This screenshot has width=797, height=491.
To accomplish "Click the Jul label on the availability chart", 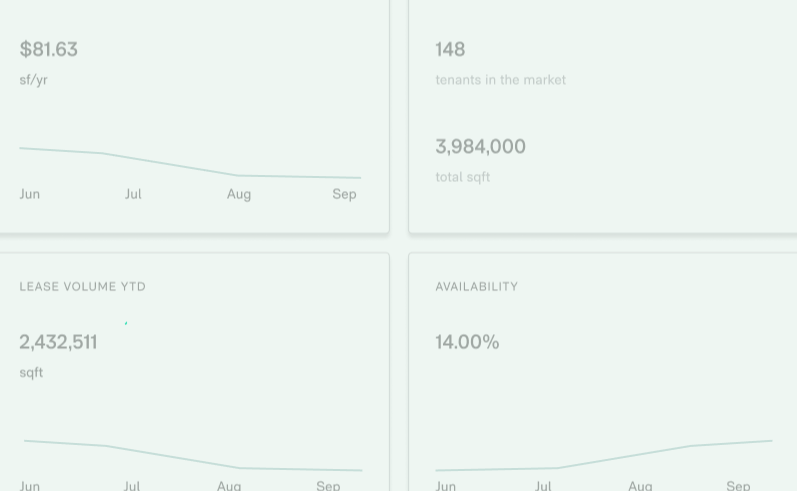I will click(x=543, y=485).
